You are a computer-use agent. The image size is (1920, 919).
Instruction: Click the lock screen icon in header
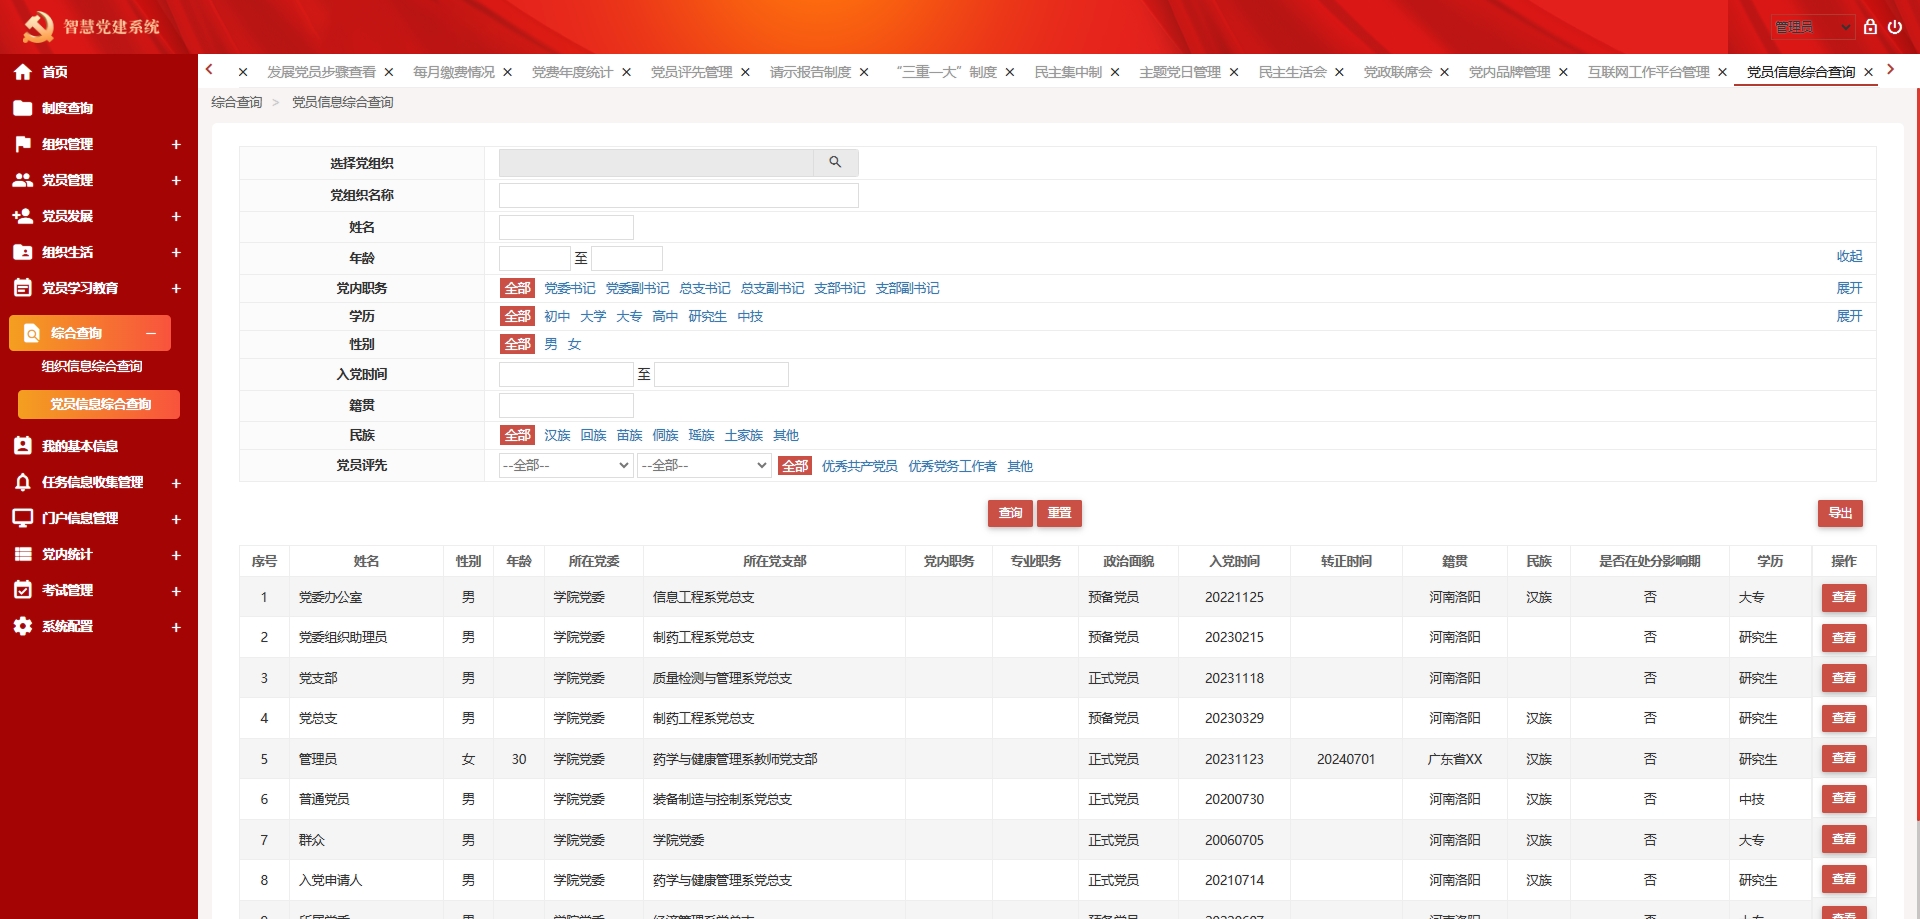point(1870,27)
